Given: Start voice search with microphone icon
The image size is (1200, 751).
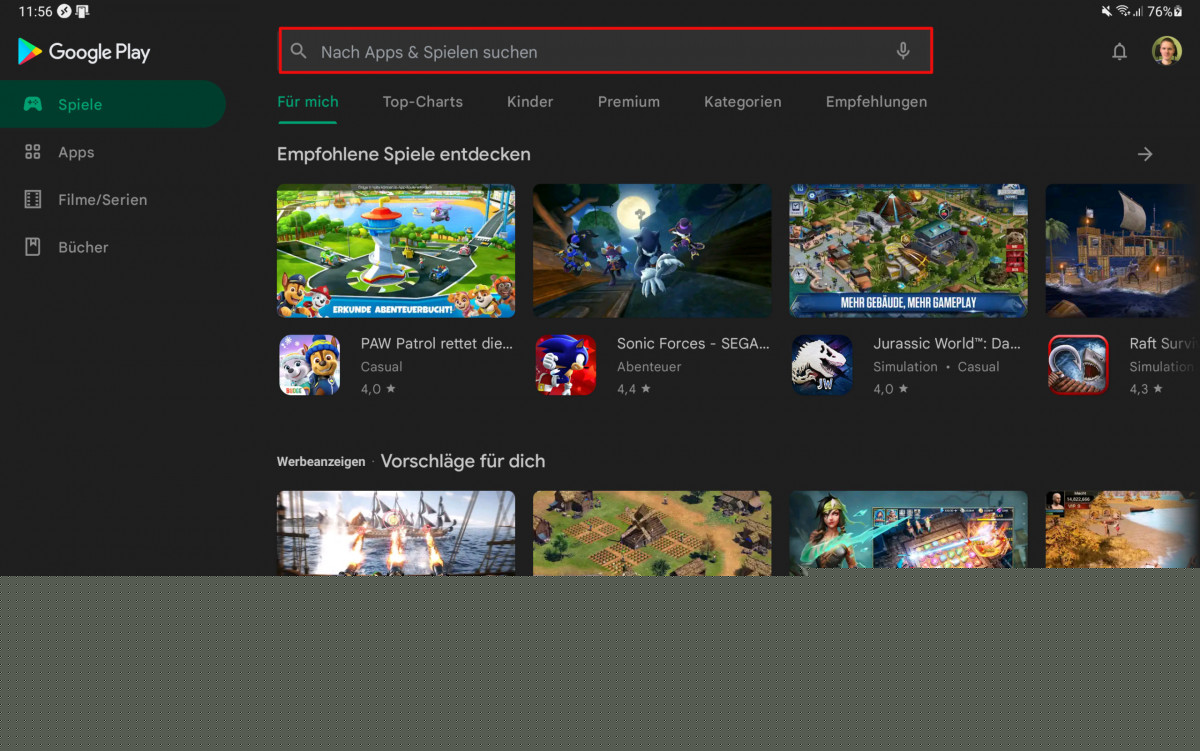Looking at the screenshot, I should [903, 51].
